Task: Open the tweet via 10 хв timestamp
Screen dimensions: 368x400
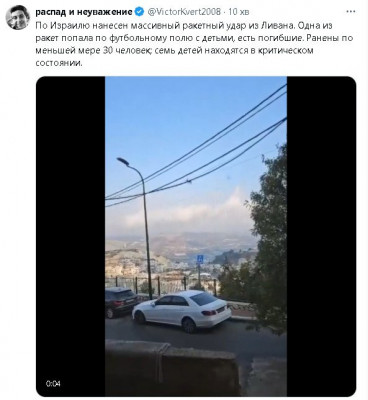Action: (239, 12)
